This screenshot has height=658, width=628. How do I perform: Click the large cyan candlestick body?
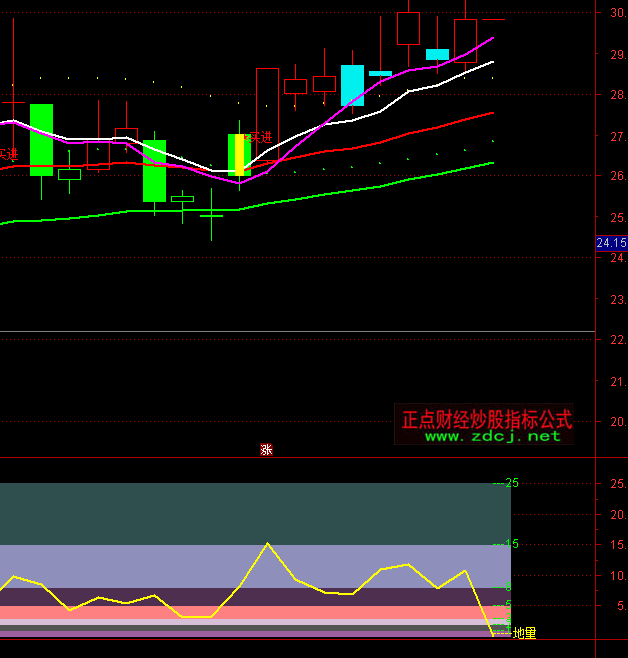352,86
